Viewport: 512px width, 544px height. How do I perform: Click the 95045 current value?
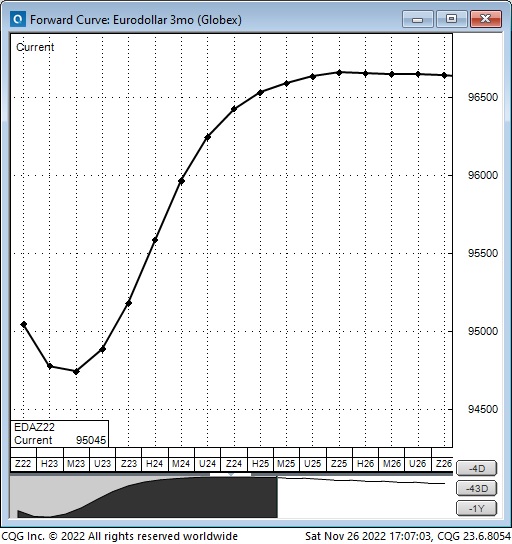pos(91,440)
